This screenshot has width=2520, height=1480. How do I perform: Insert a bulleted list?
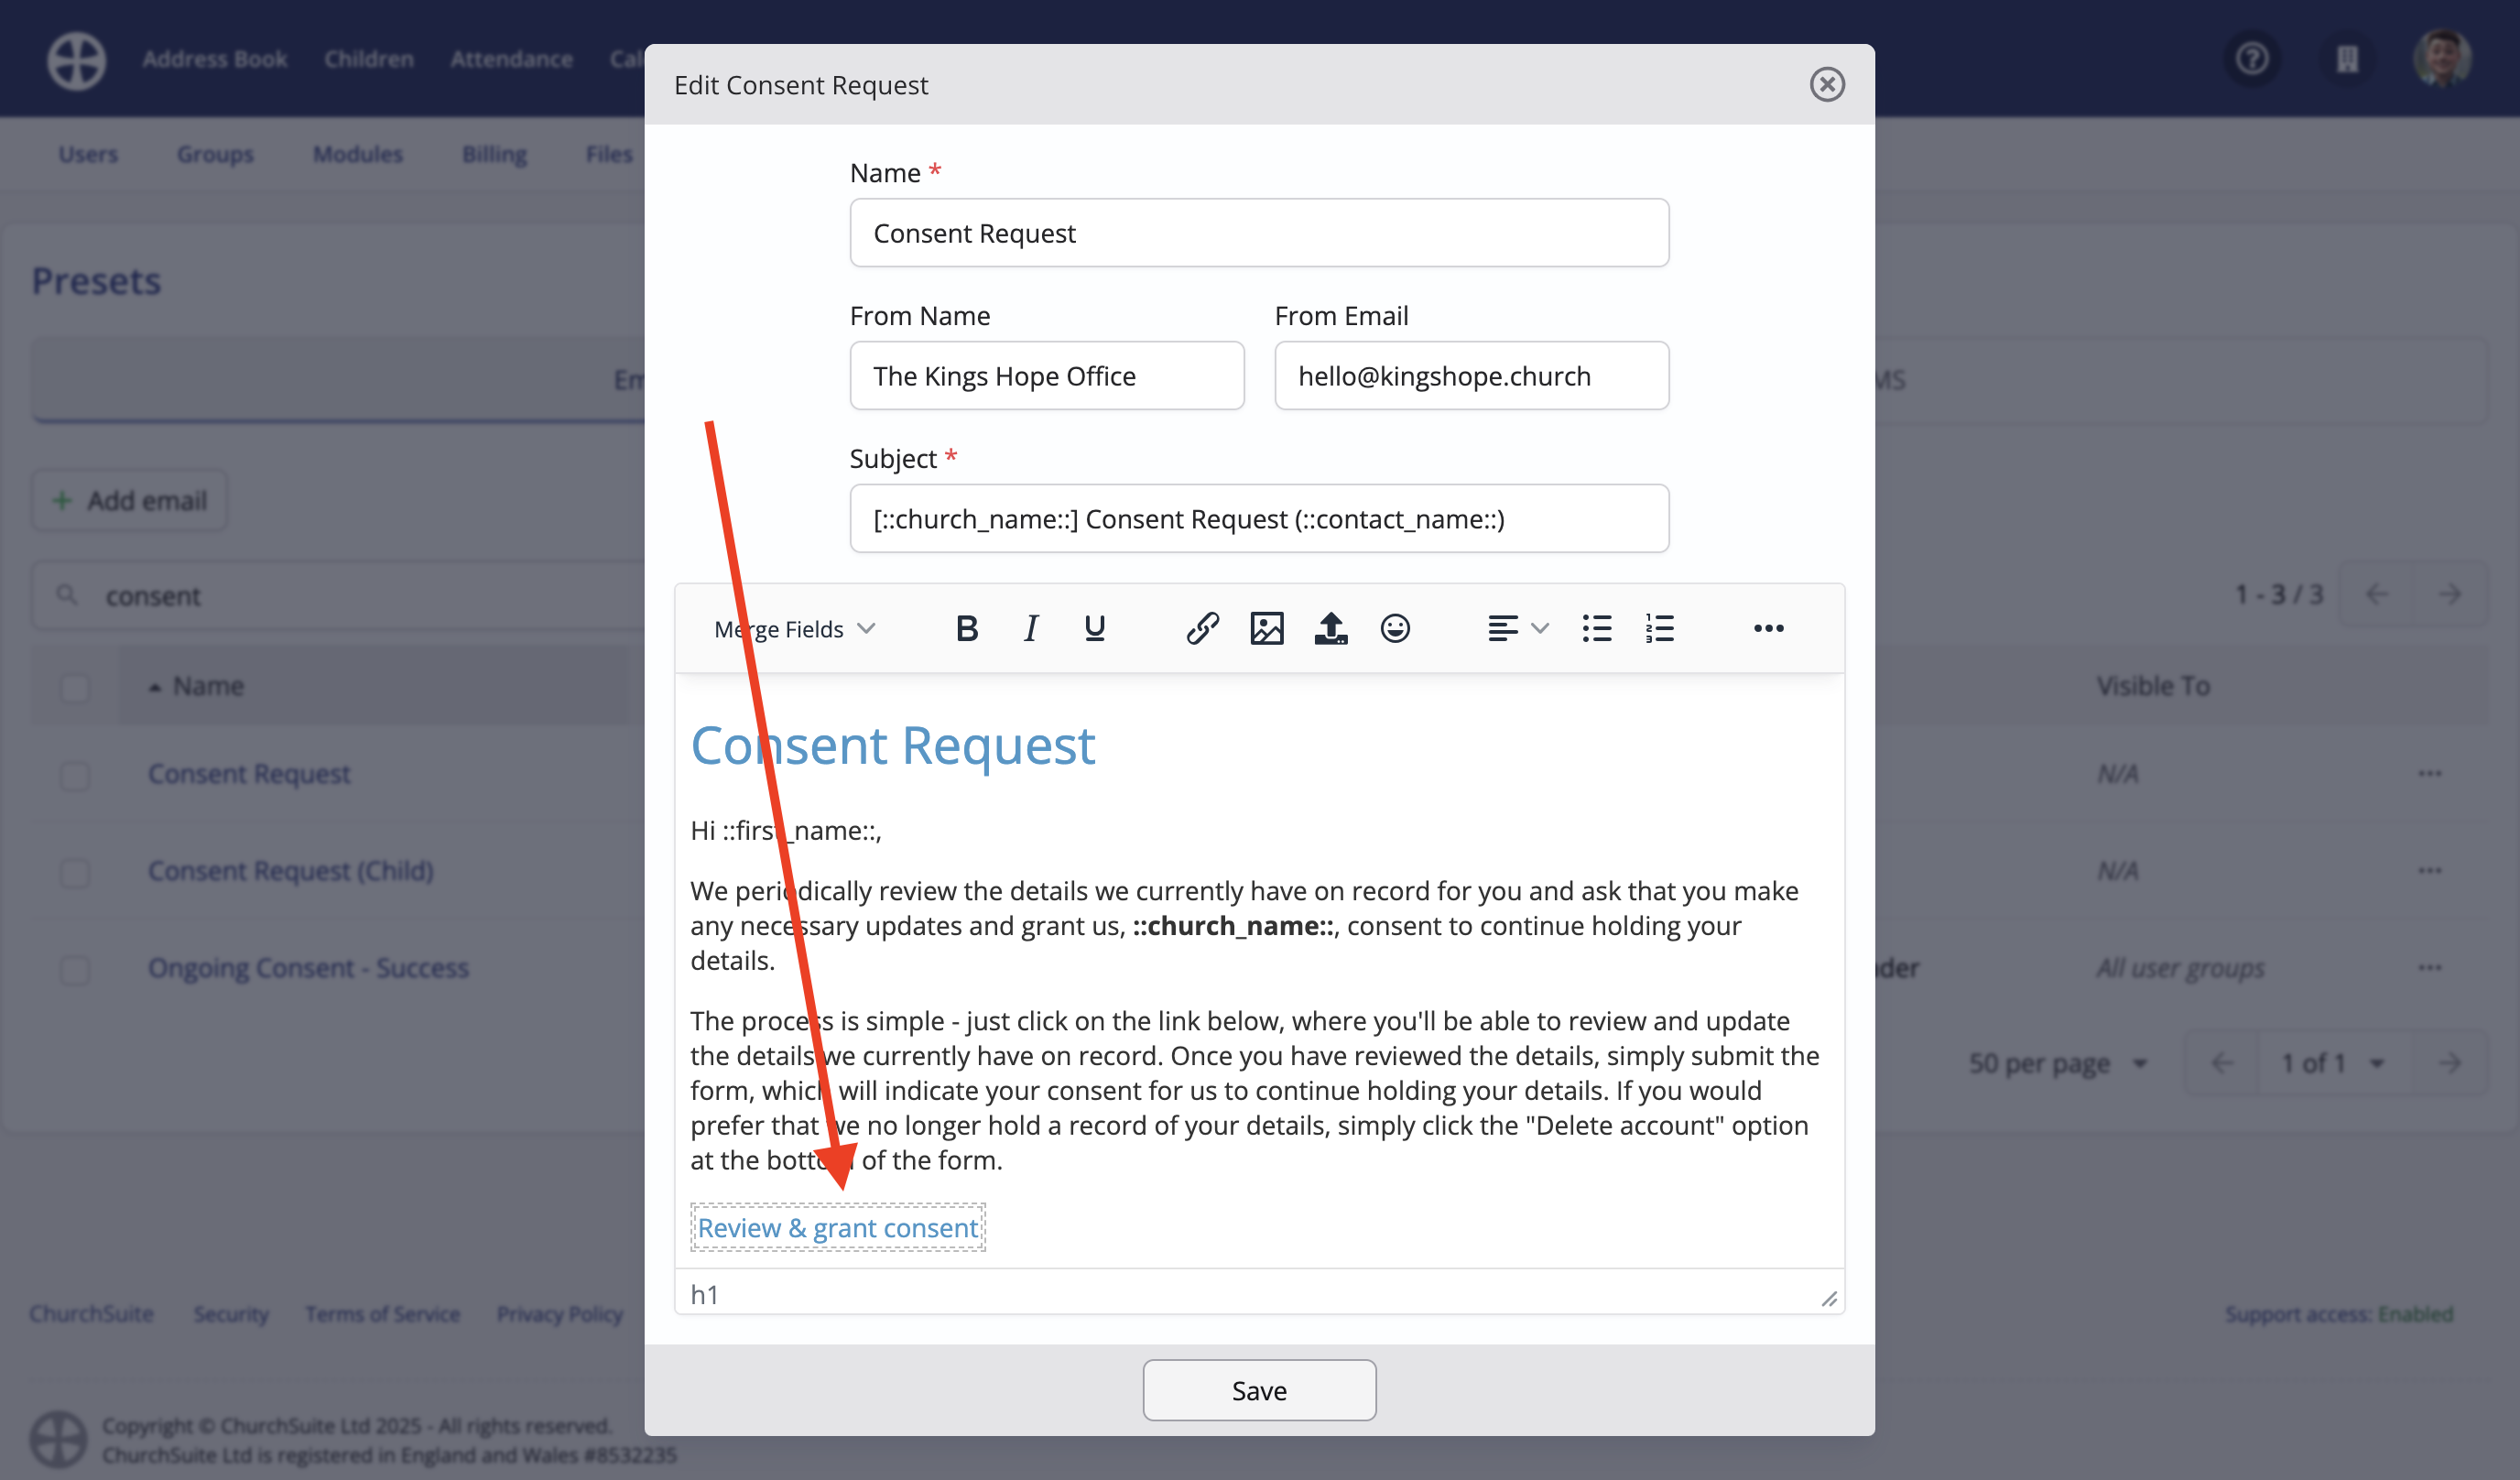pyautogui.click(x=1596, y=628)
